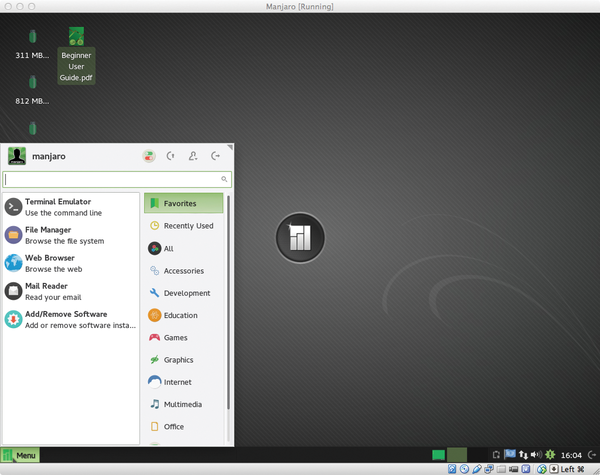Launch Mail Reader from favorites

71,291
